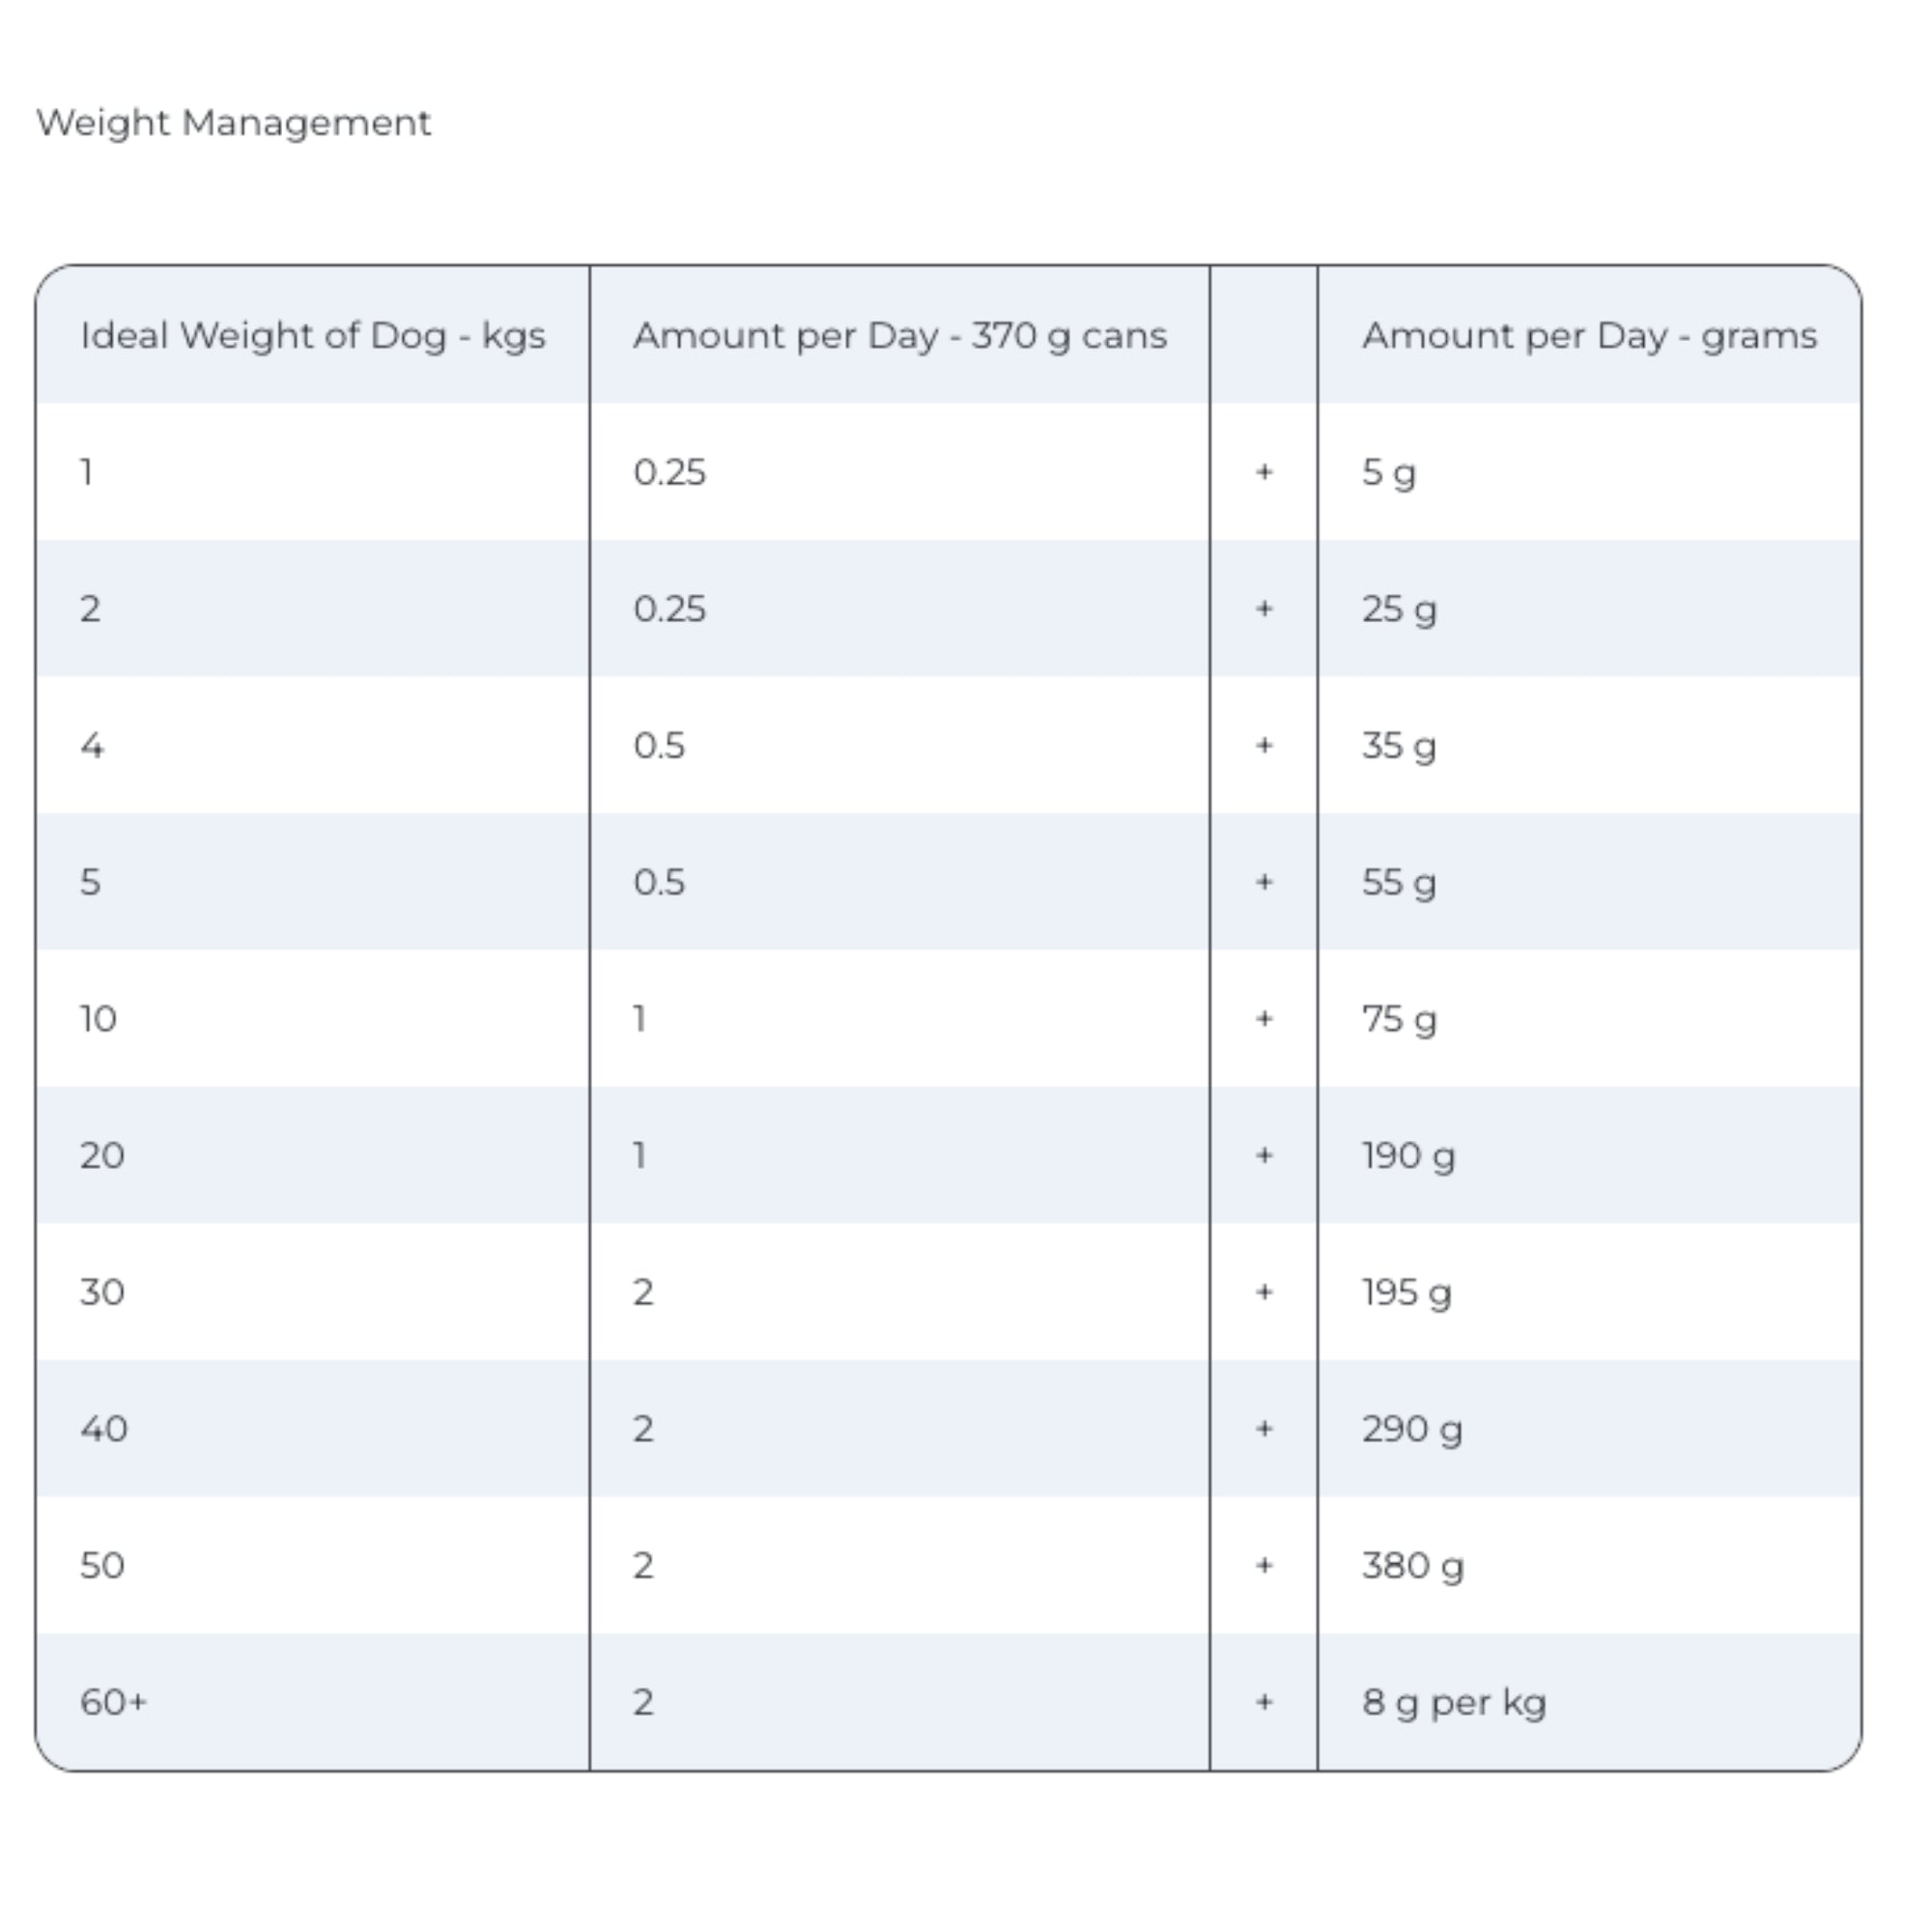Click the 8 g per kg cell
1932x1932 pixels.
[1453, 1702]
